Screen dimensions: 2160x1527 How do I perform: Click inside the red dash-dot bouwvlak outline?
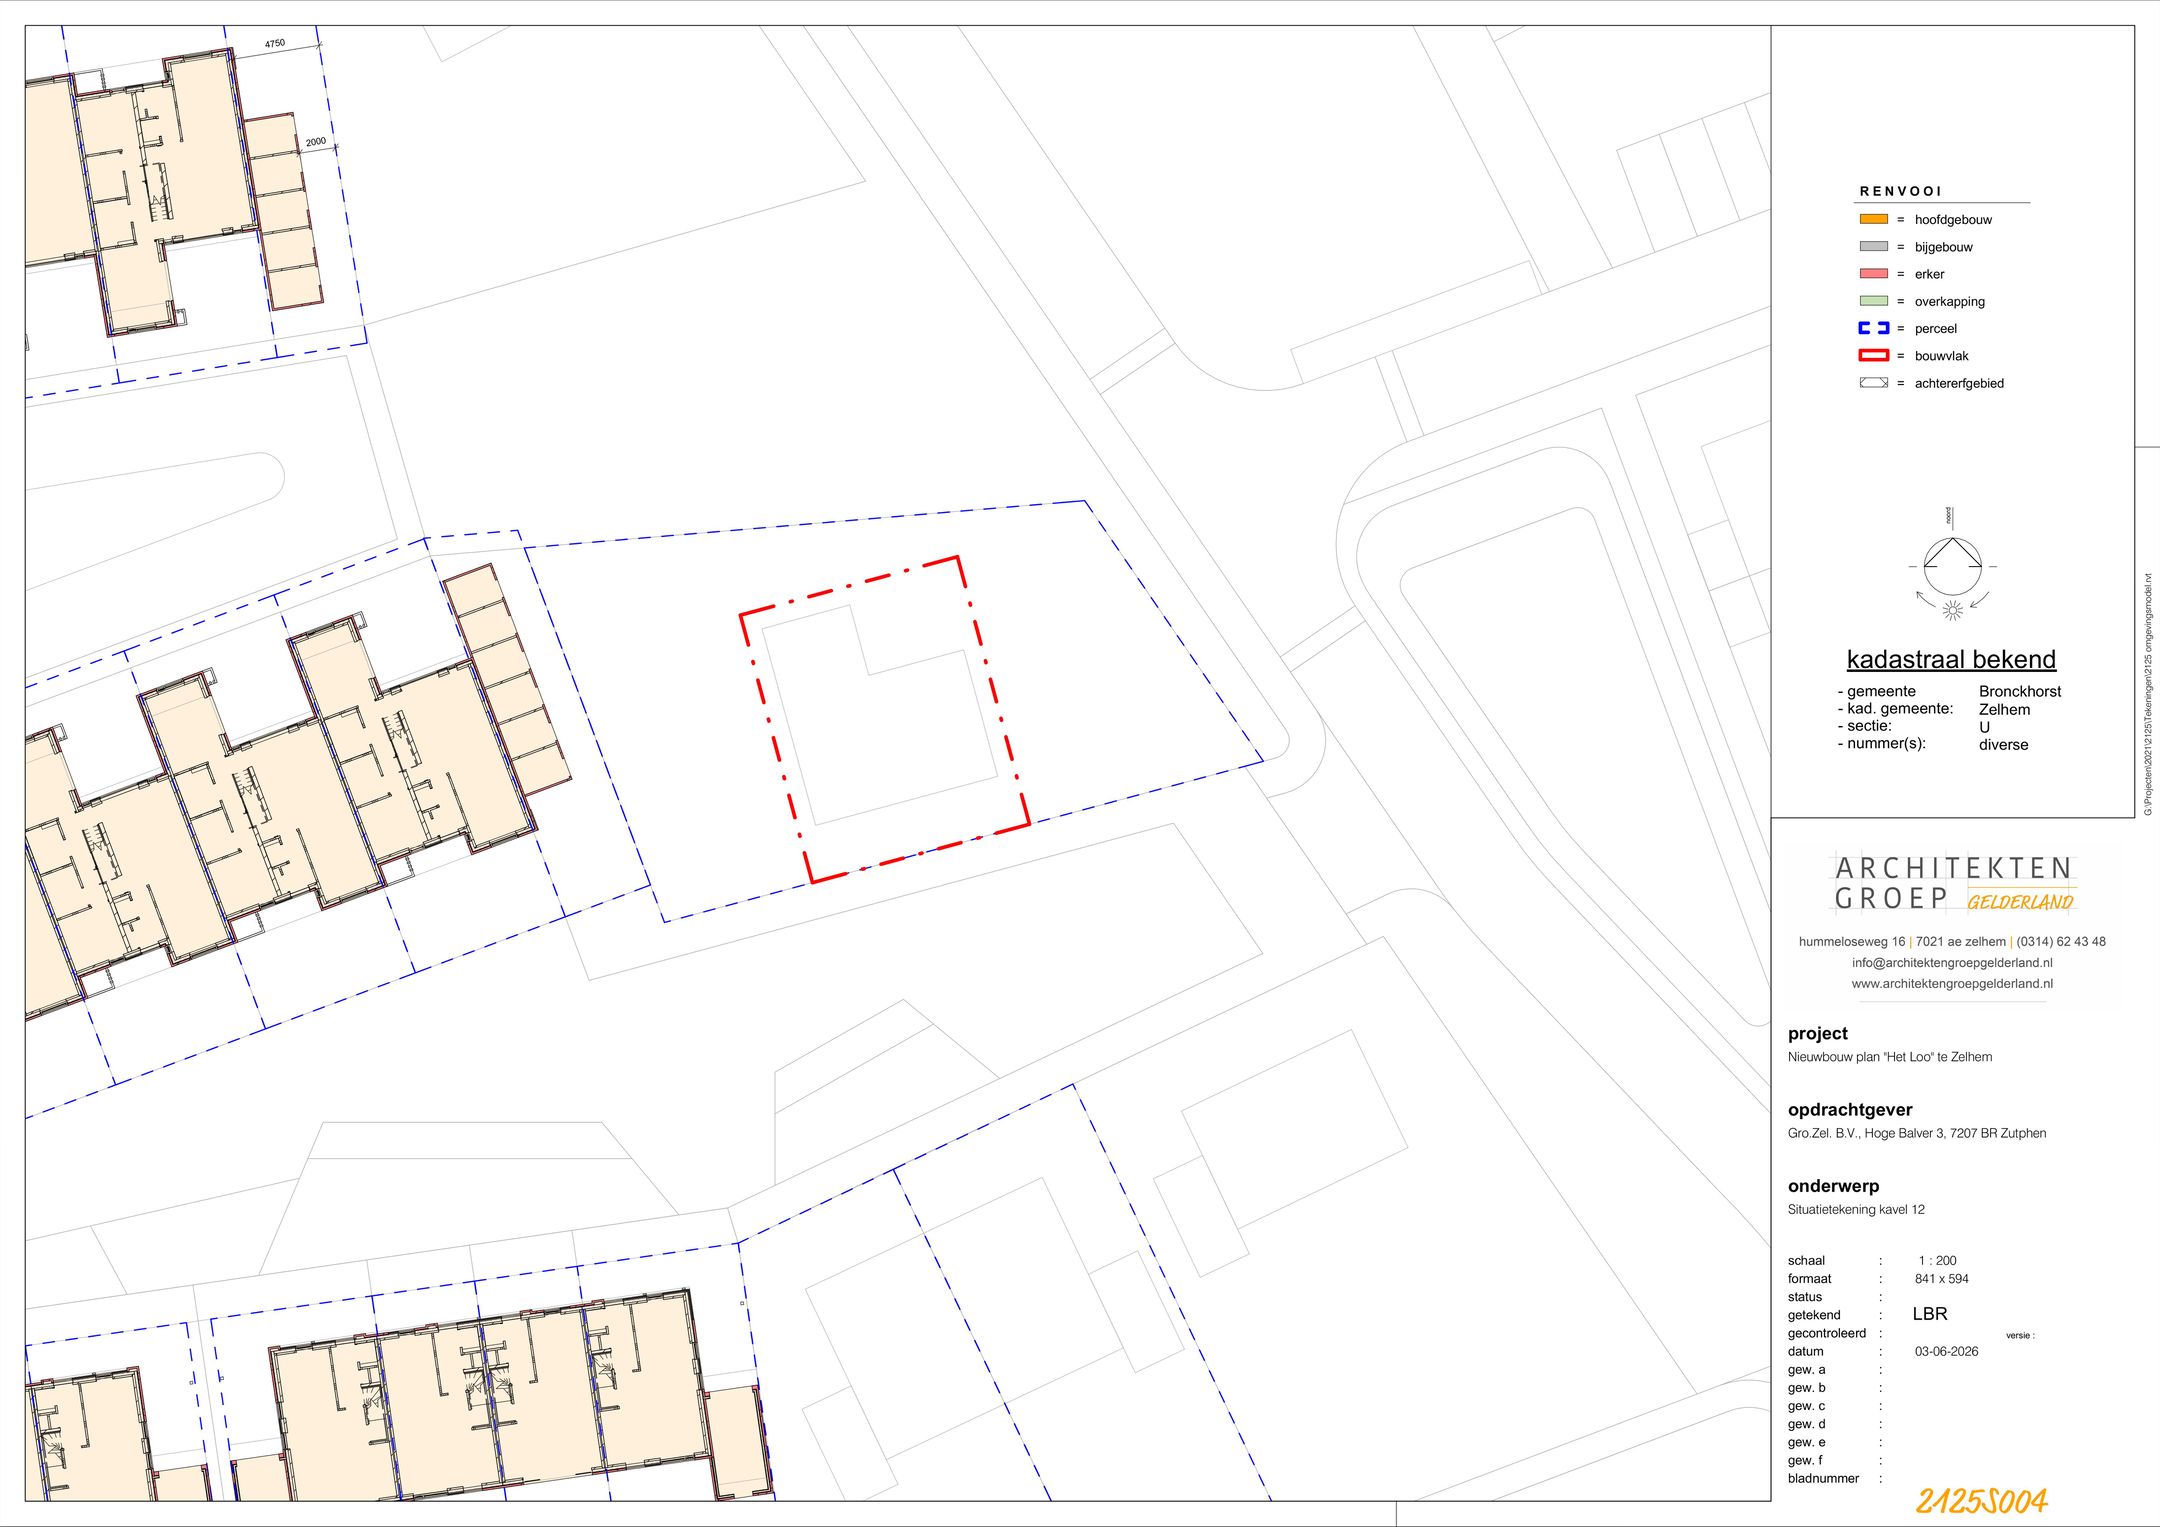[885, 719]
